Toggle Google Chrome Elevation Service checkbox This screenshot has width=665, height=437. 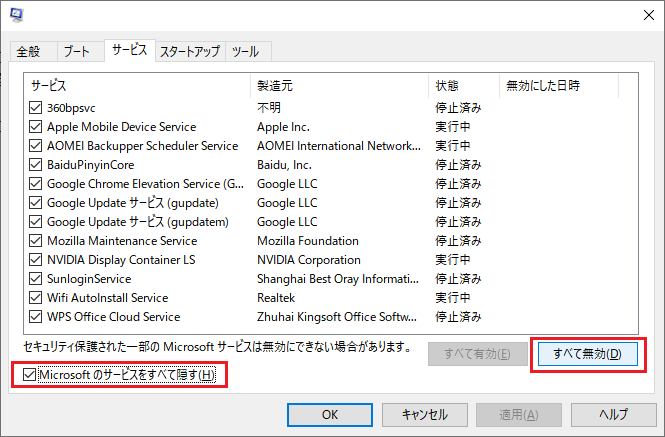tap(36, 184)
